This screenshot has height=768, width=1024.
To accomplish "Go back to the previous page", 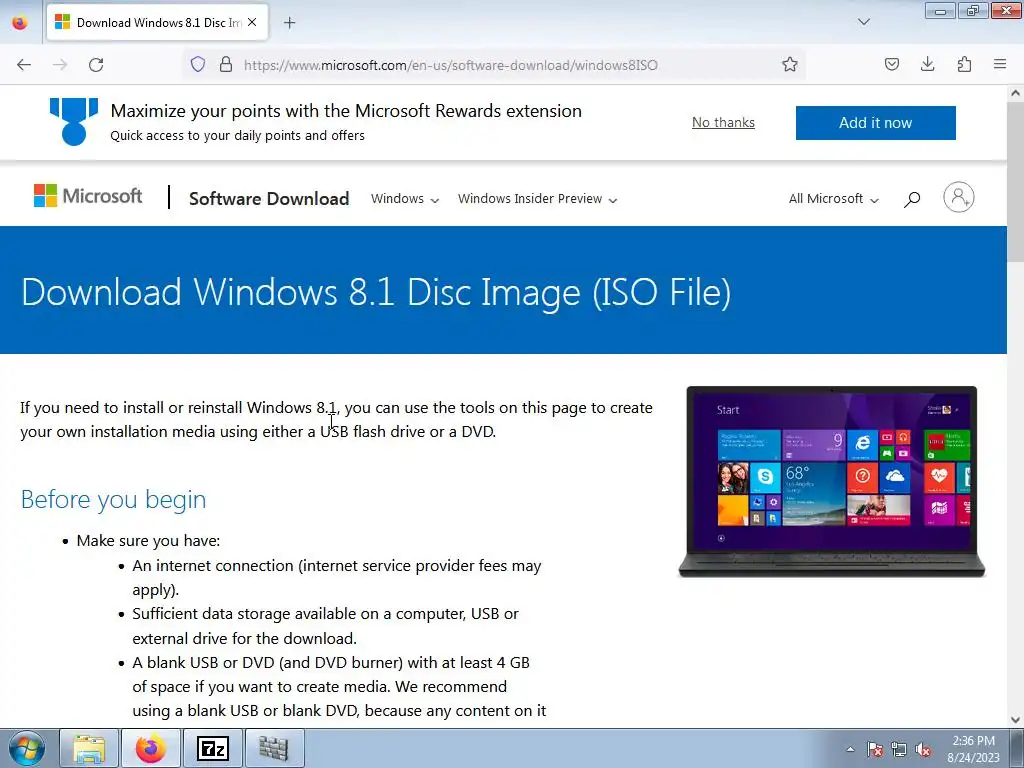I will pyautogui.click(x=24, y=65).
